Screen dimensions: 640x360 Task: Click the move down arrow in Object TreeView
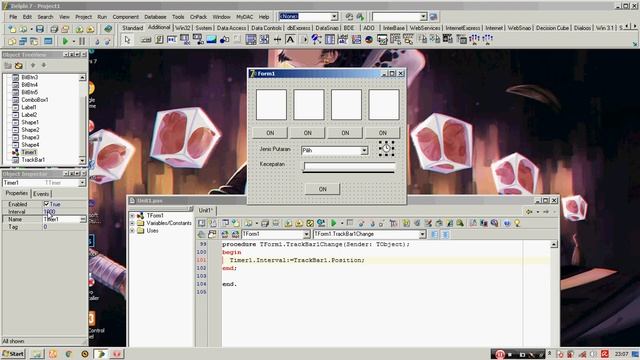click(x=44, y=65)
